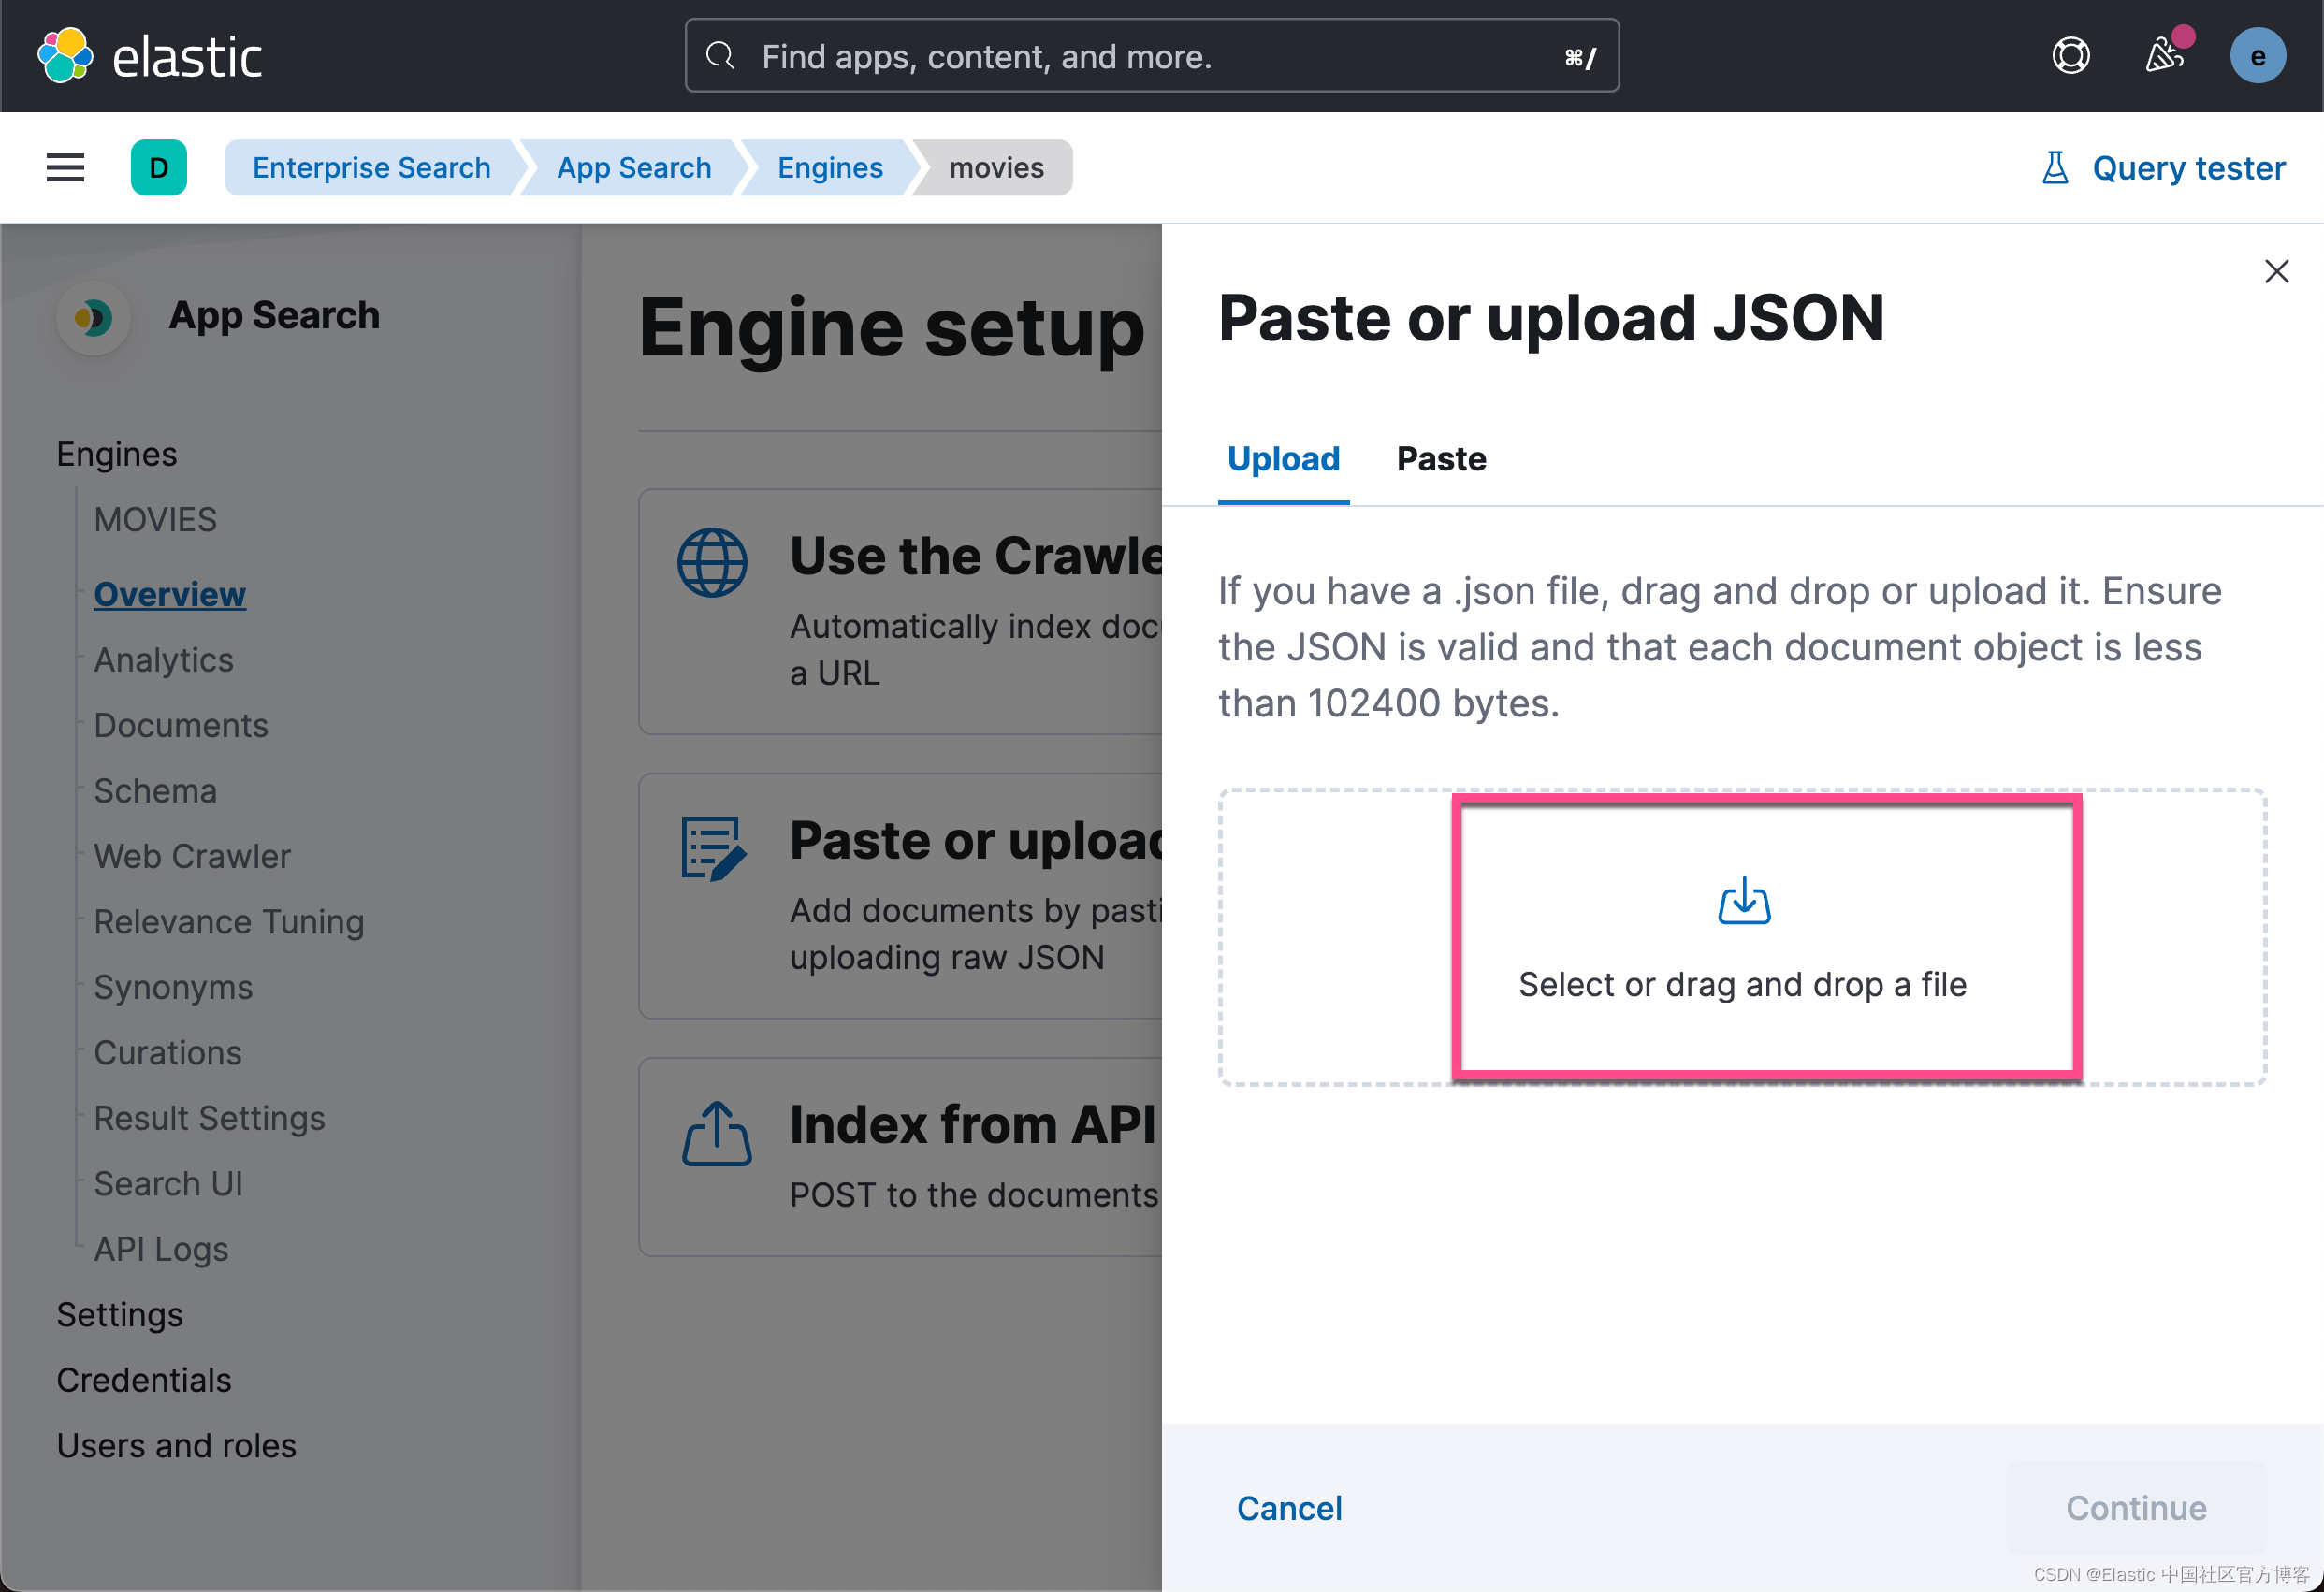This screenshot has height=1592, width=2324.
Task: Open Users and roles in sidebar
Action: pyautogui.click(x=176, y=1445)
